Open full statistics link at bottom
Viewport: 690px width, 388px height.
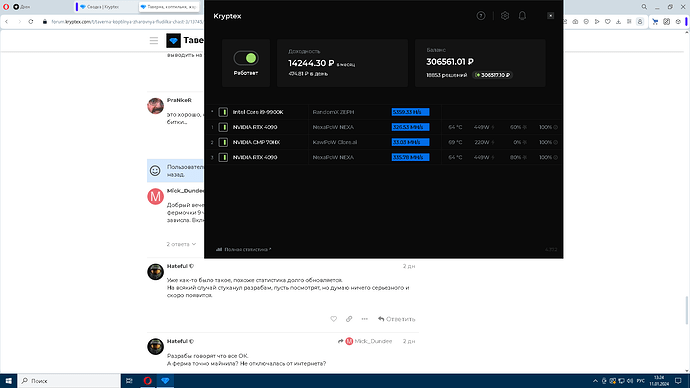pyautogui.click(x=244, y=249)
